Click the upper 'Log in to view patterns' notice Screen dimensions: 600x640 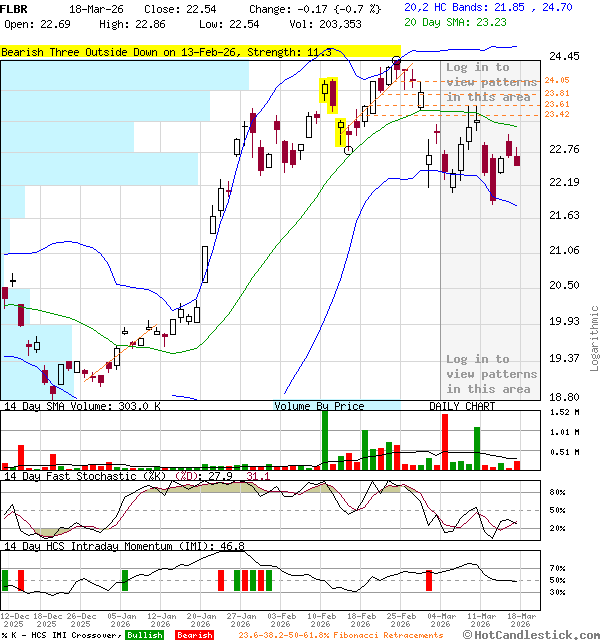(x=489, y=82)
